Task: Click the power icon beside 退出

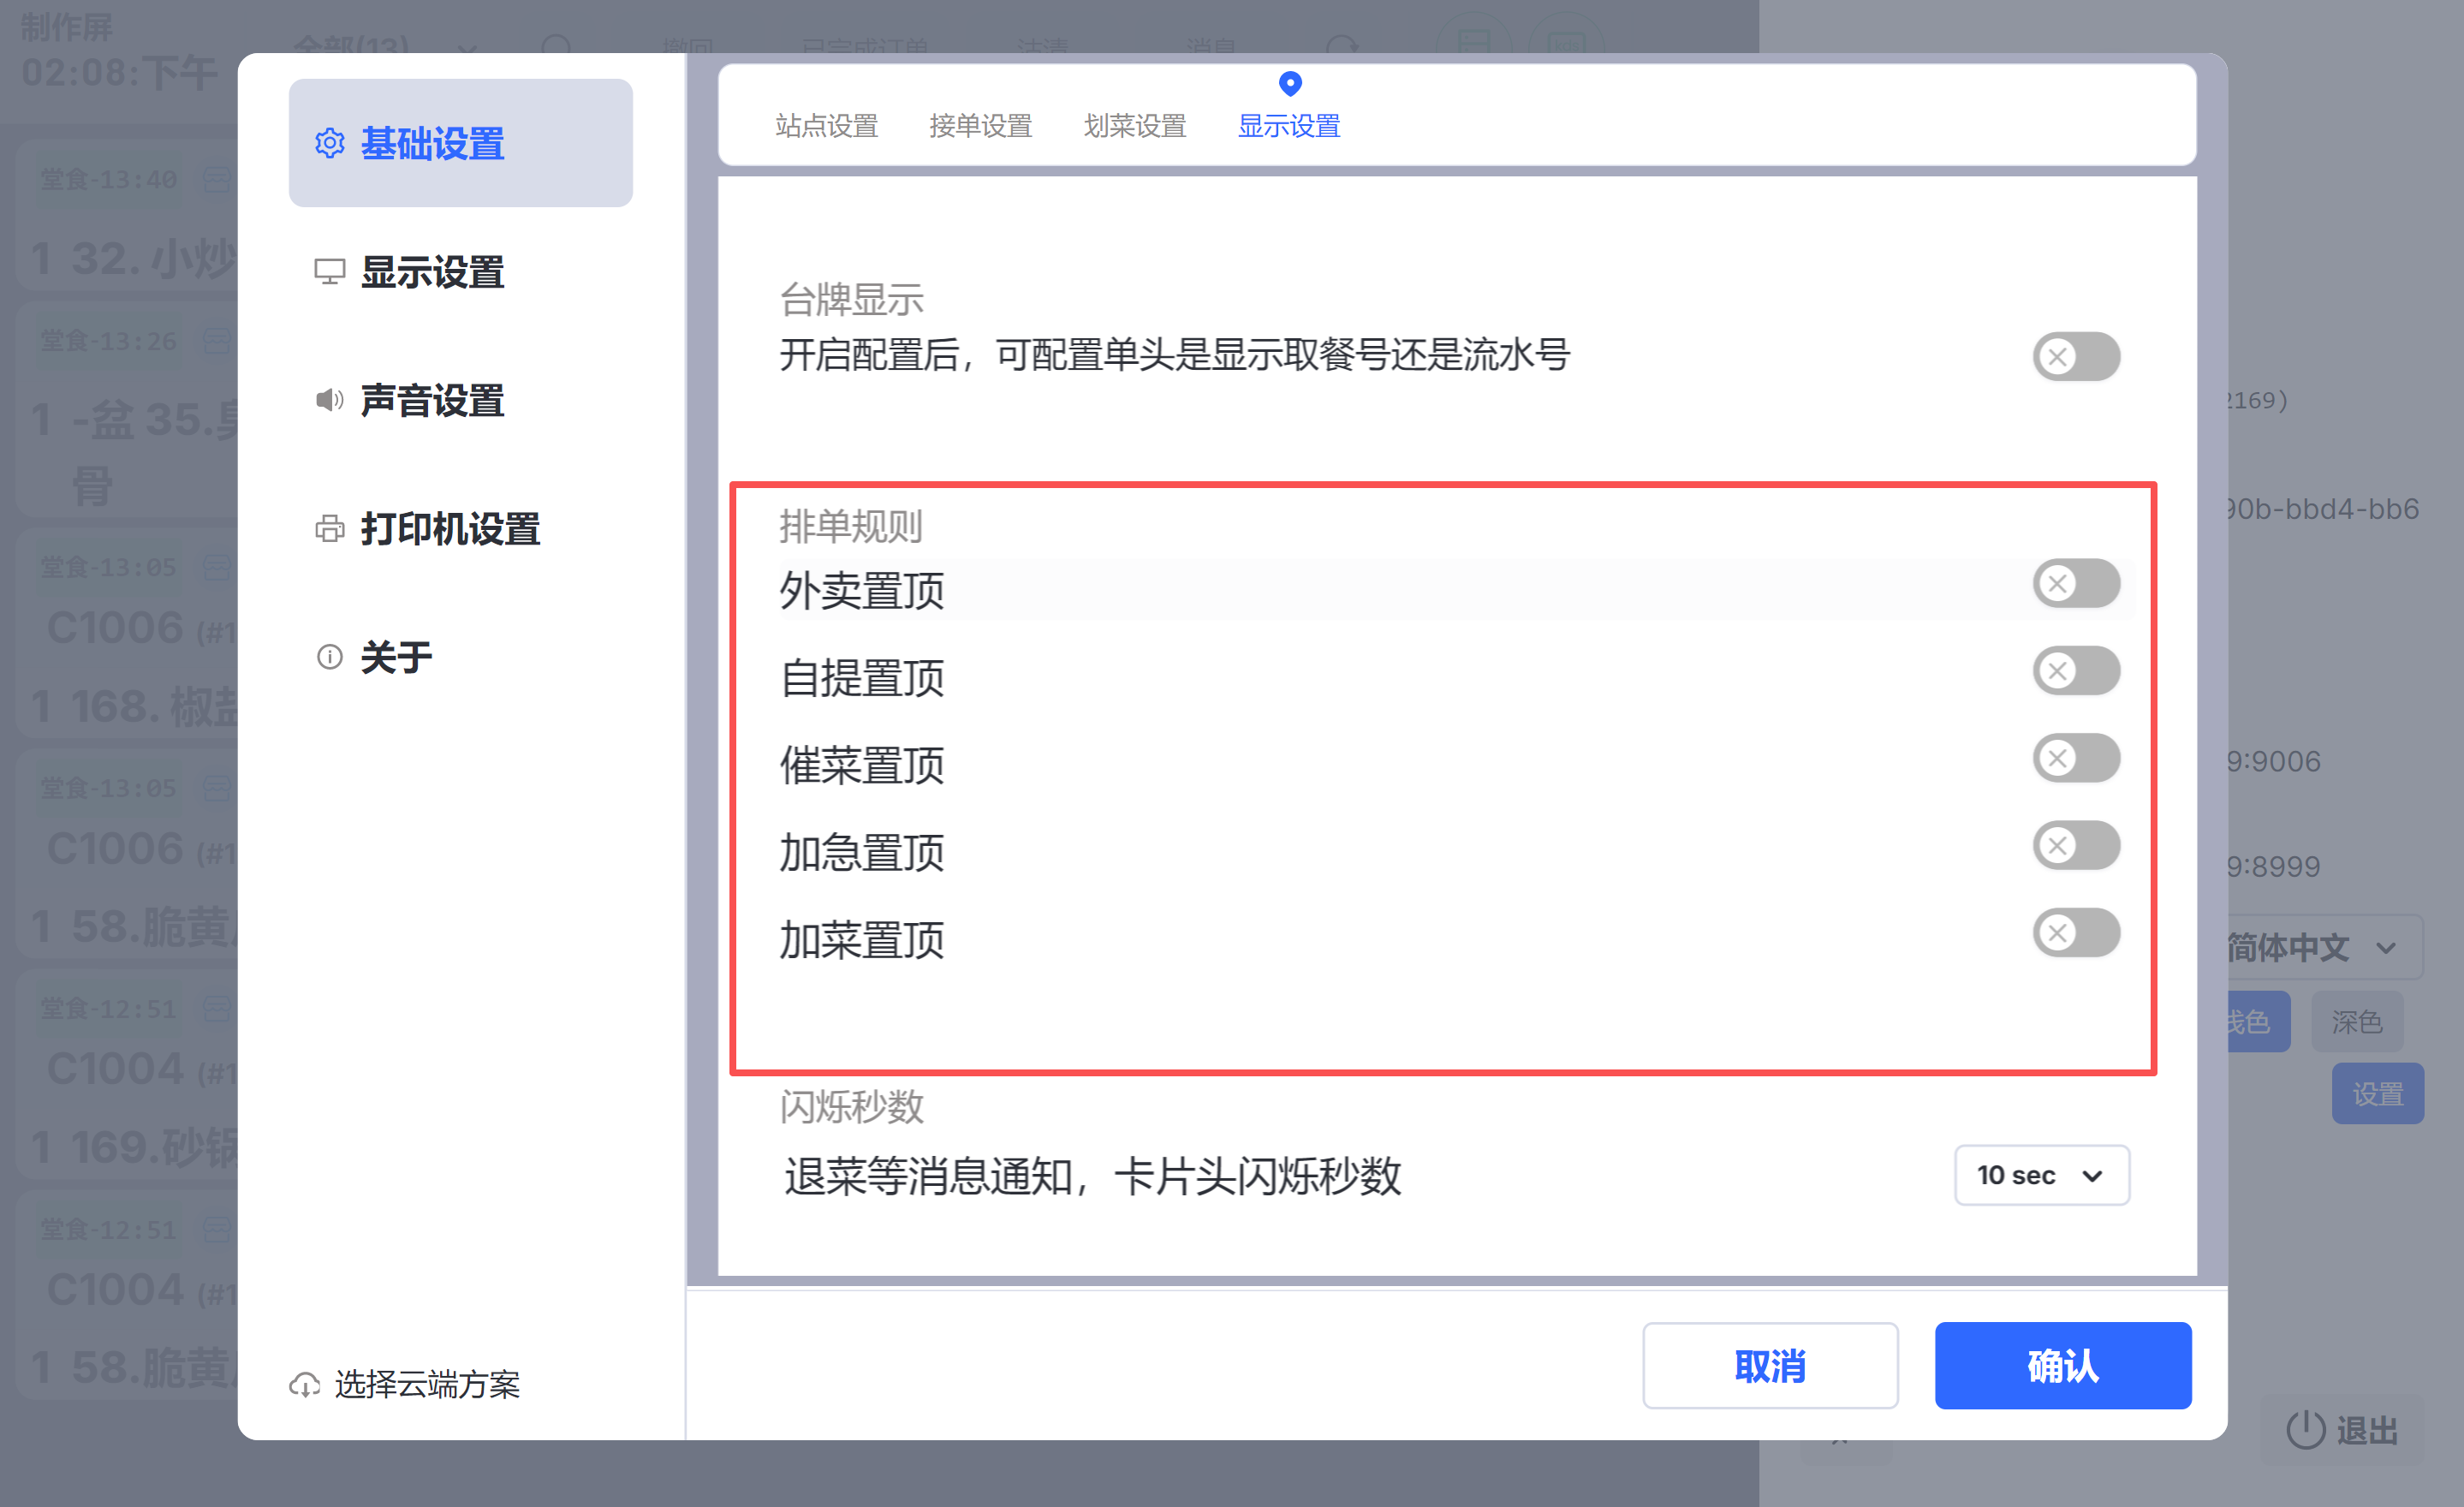Action: tap(2305, 1429)
